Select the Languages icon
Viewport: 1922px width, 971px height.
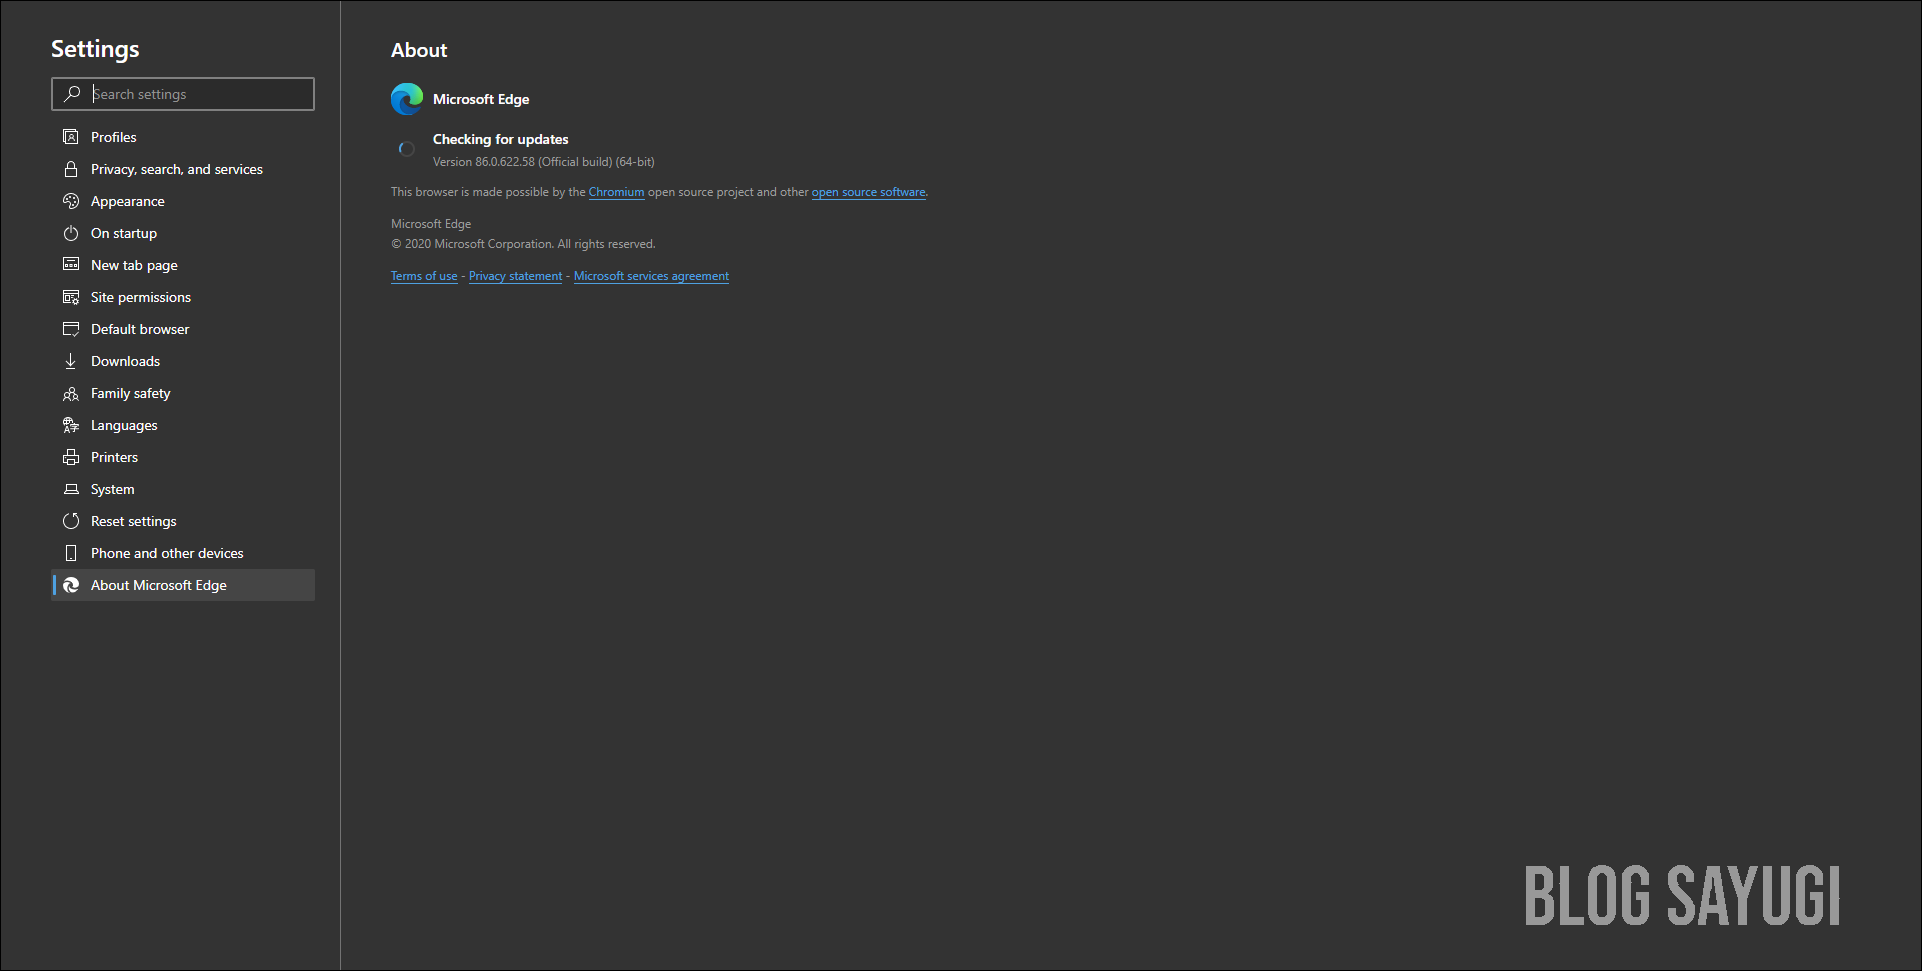pos(70,425)
